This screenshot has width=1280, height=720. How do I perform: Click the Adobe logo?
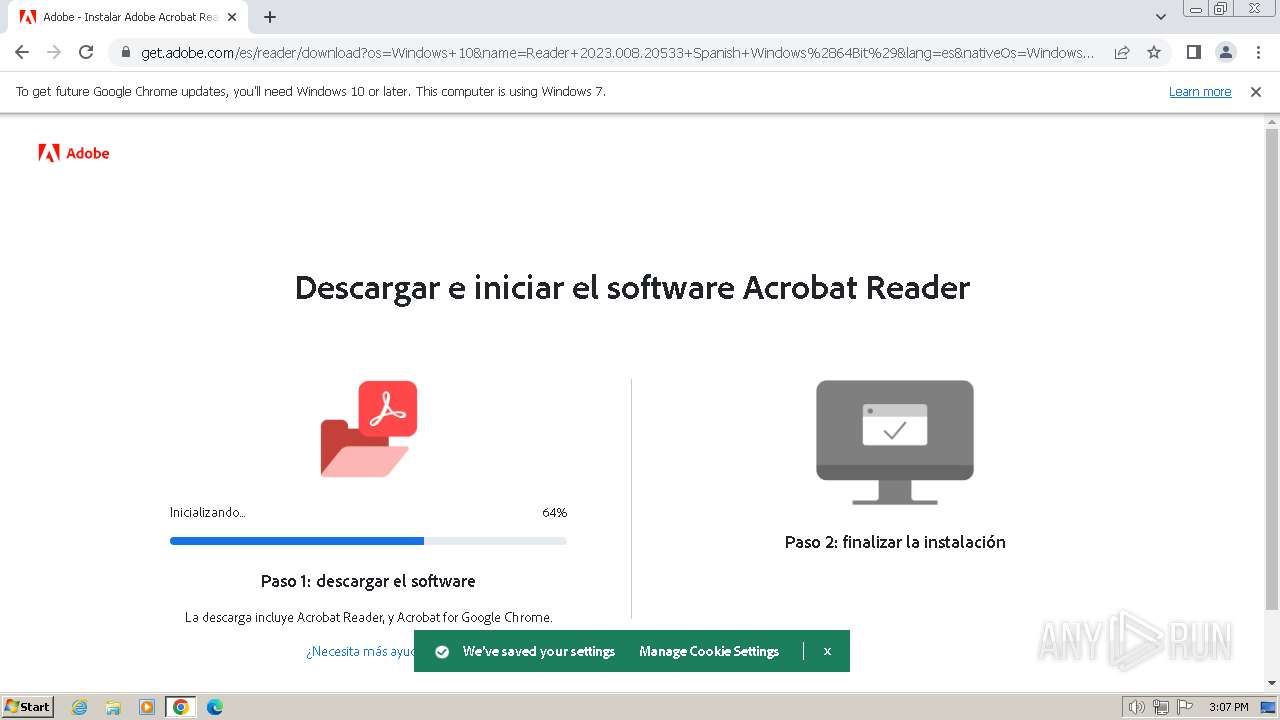pos(74,153)
